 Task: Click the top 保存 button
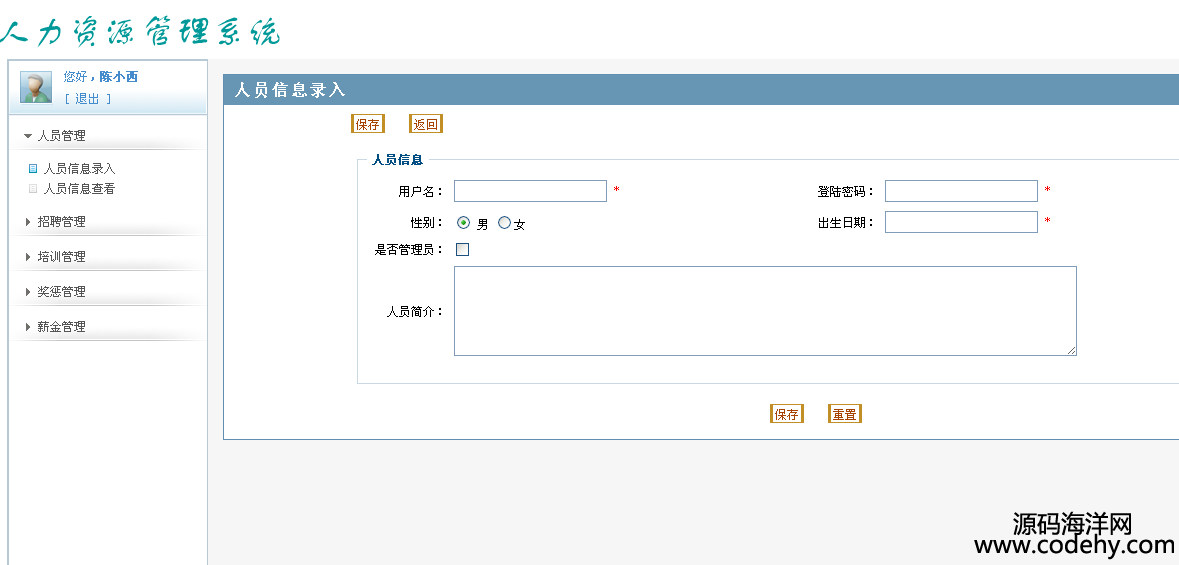pyautogui.click(x=368, y=124)
